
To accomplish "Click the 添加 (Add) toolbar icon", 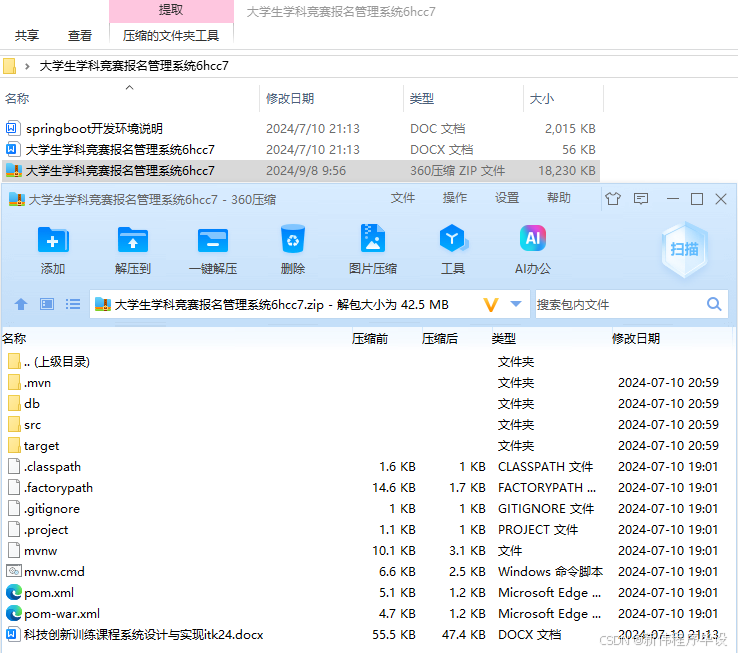I will (x=53, y=240).
